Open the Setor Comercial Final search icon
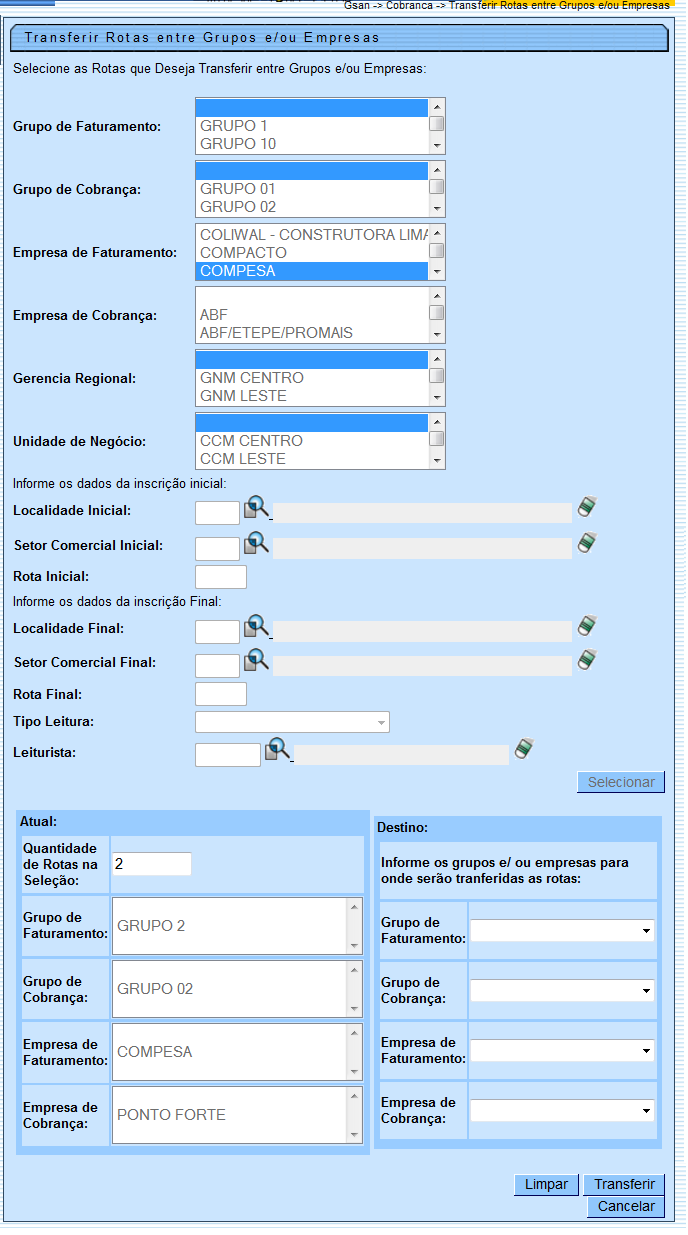 [x=257, y=660]
